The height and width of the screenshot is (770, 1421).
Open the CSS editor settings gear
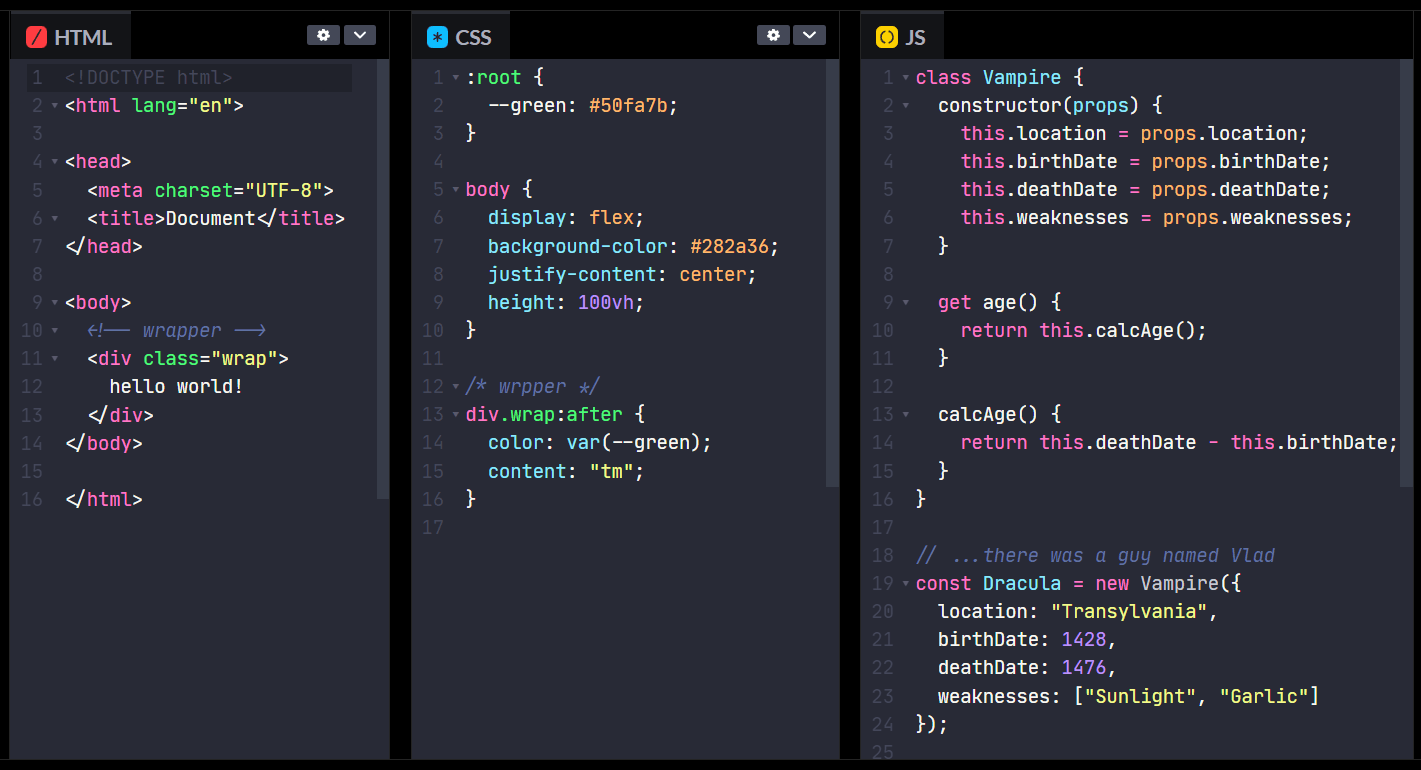click(x=773, y=34)
